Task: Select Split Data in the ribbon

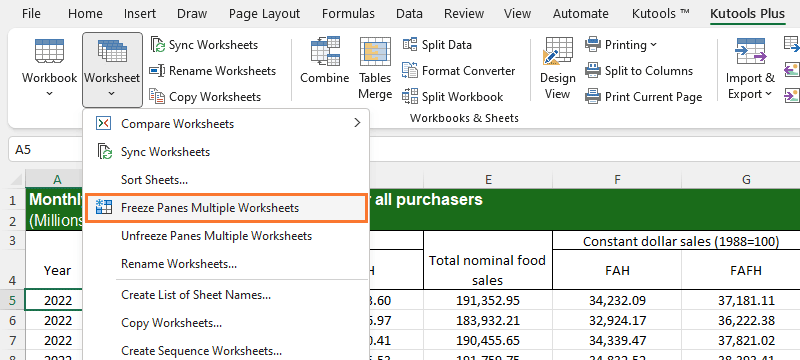Action: click(437, 45)
